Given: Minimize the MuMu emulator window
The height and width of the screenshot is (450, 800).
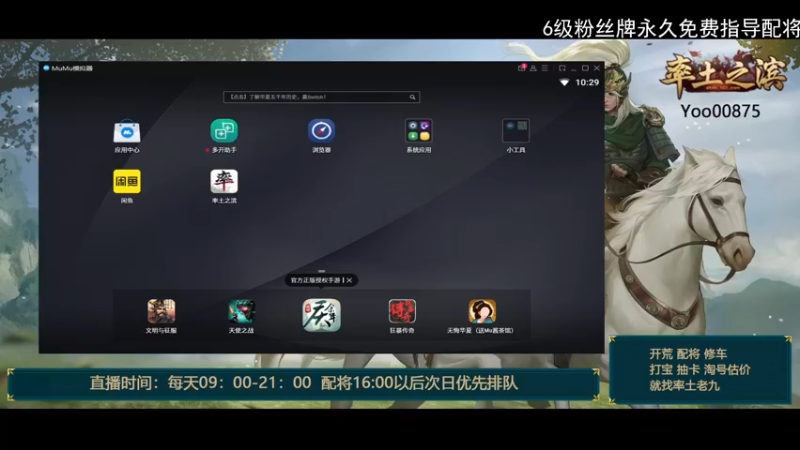Looking at the screenshot, I should (x=574, y=68).
